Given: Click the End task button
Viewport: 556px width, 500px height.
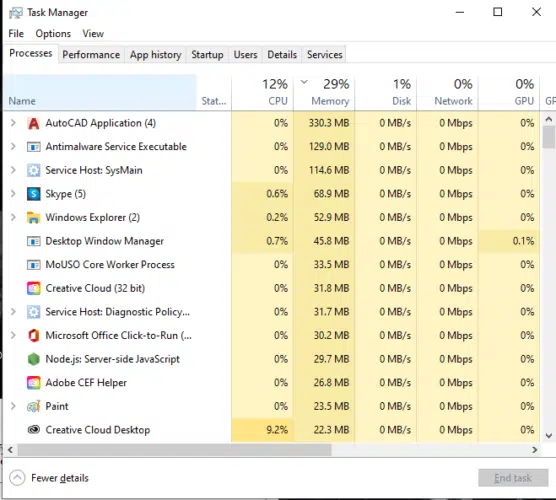Looking at the screenshot, I should coord(513,478).
